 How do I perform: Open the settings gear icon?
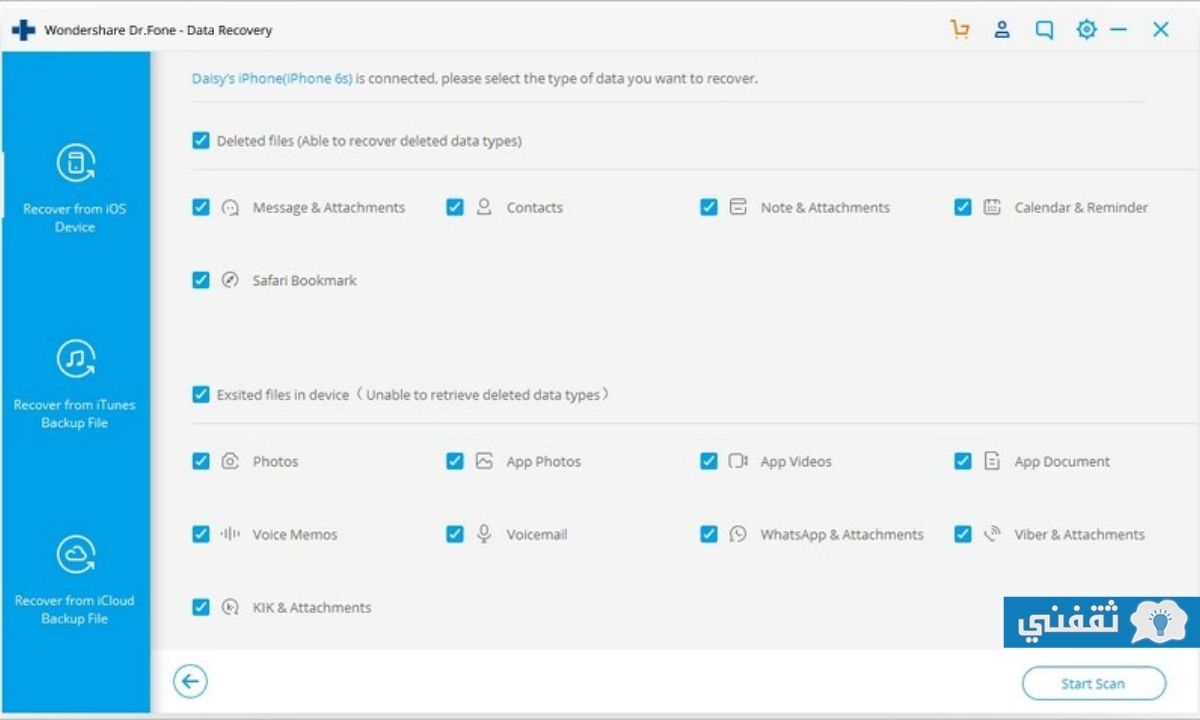1086,30
